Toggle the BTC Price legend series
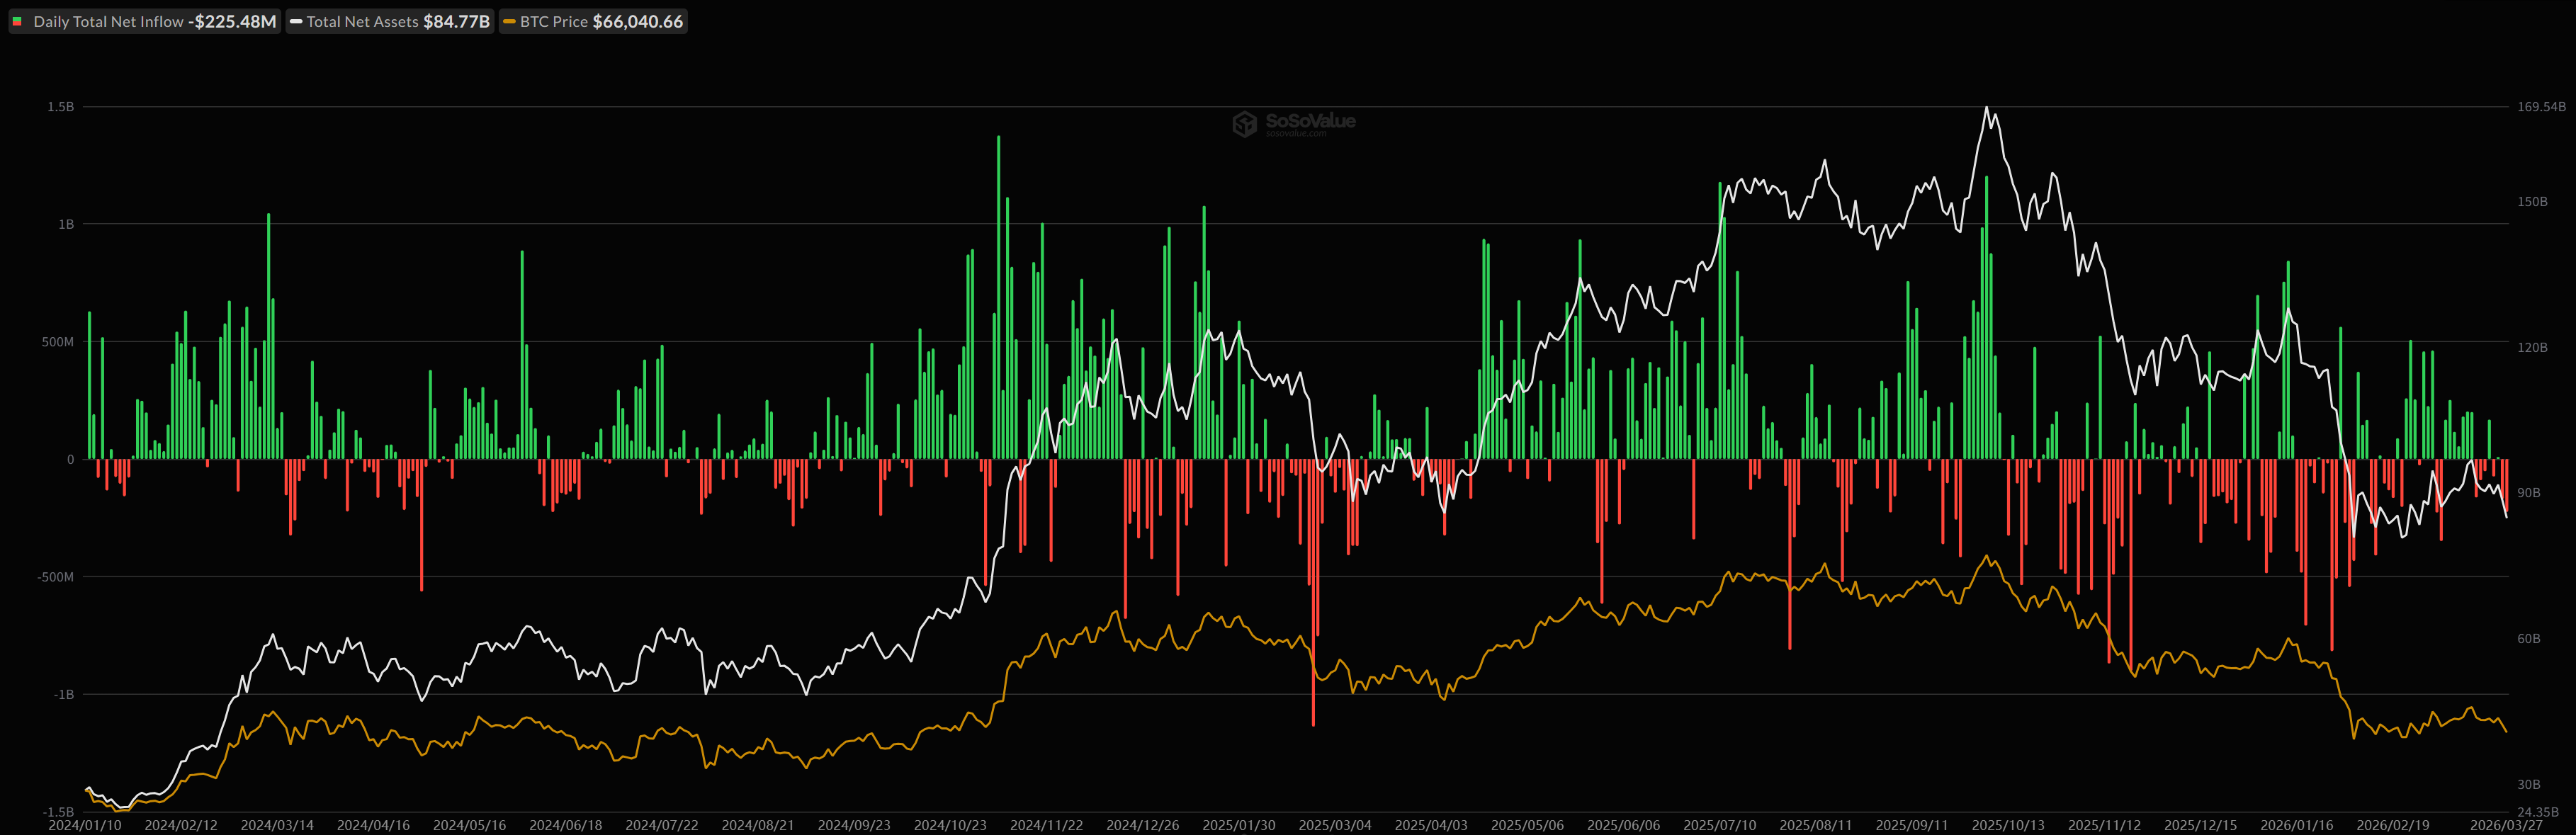Image resolution: width=2576 pixels, height=835 pixels. [553, 21]
